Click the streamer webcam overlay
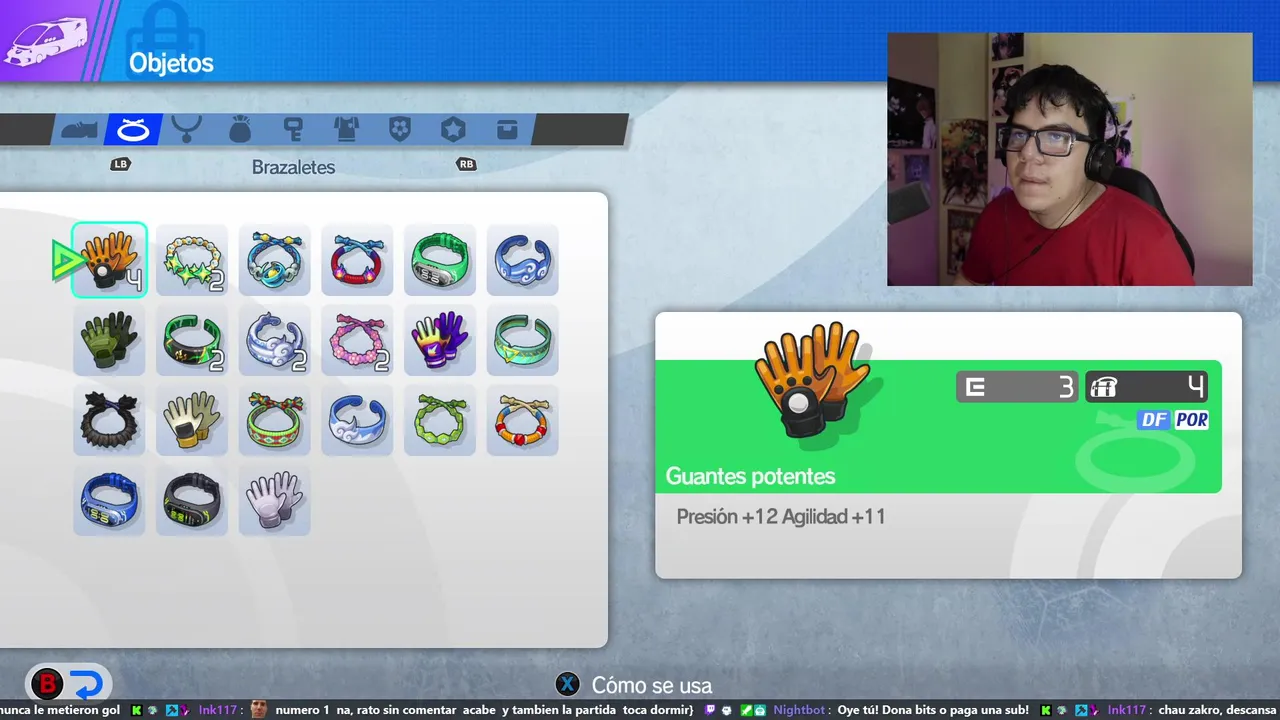 (1069, 159)
